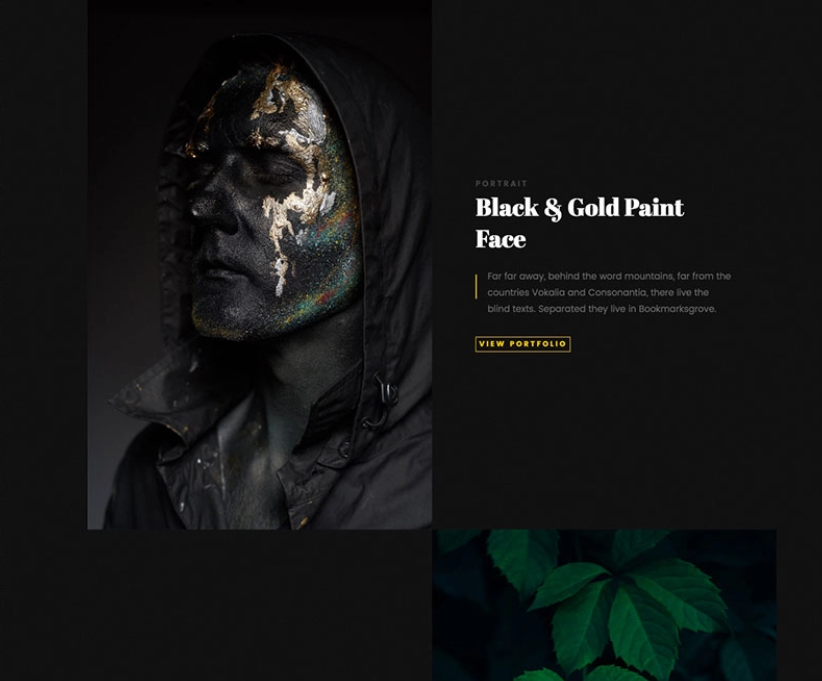822x681 pixels.
Task: Click the VIEW PORTFOLIO button
Action: pyautogui.click(x=523, y=344)
